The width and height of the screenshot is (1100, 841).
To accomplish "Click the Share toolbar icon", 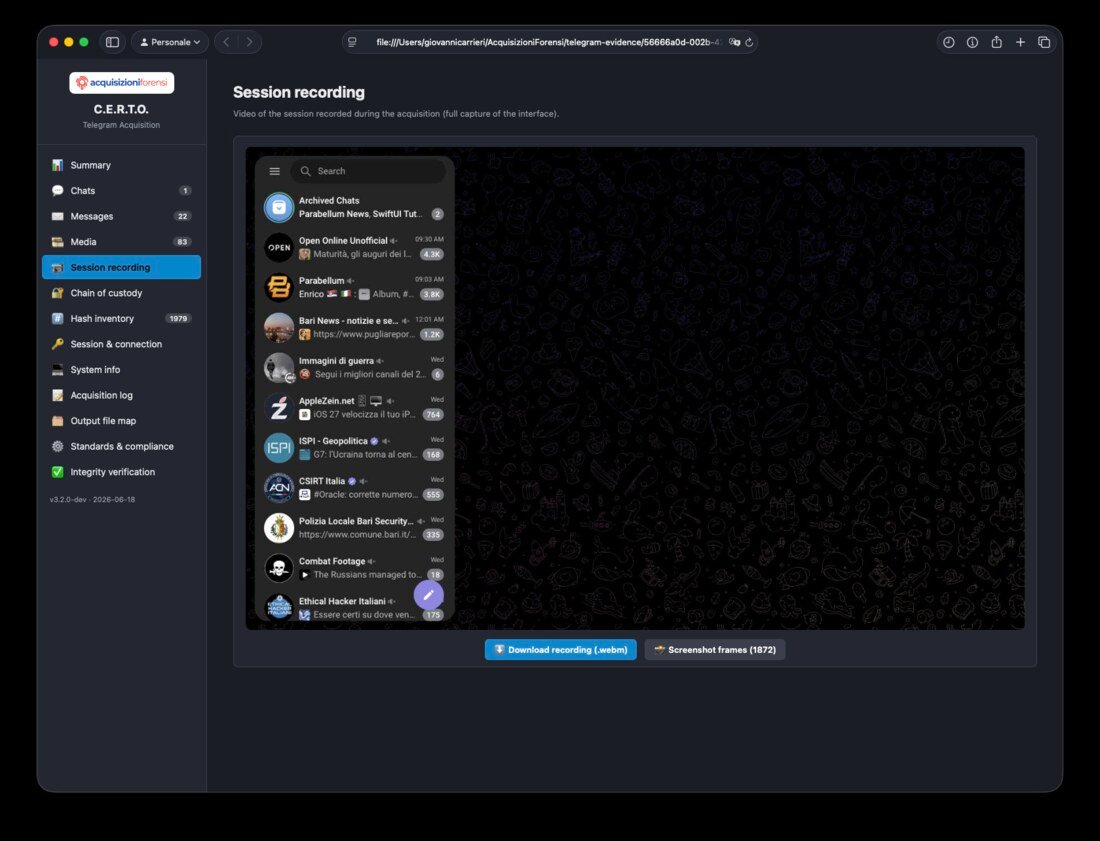I will click(996, 42).
